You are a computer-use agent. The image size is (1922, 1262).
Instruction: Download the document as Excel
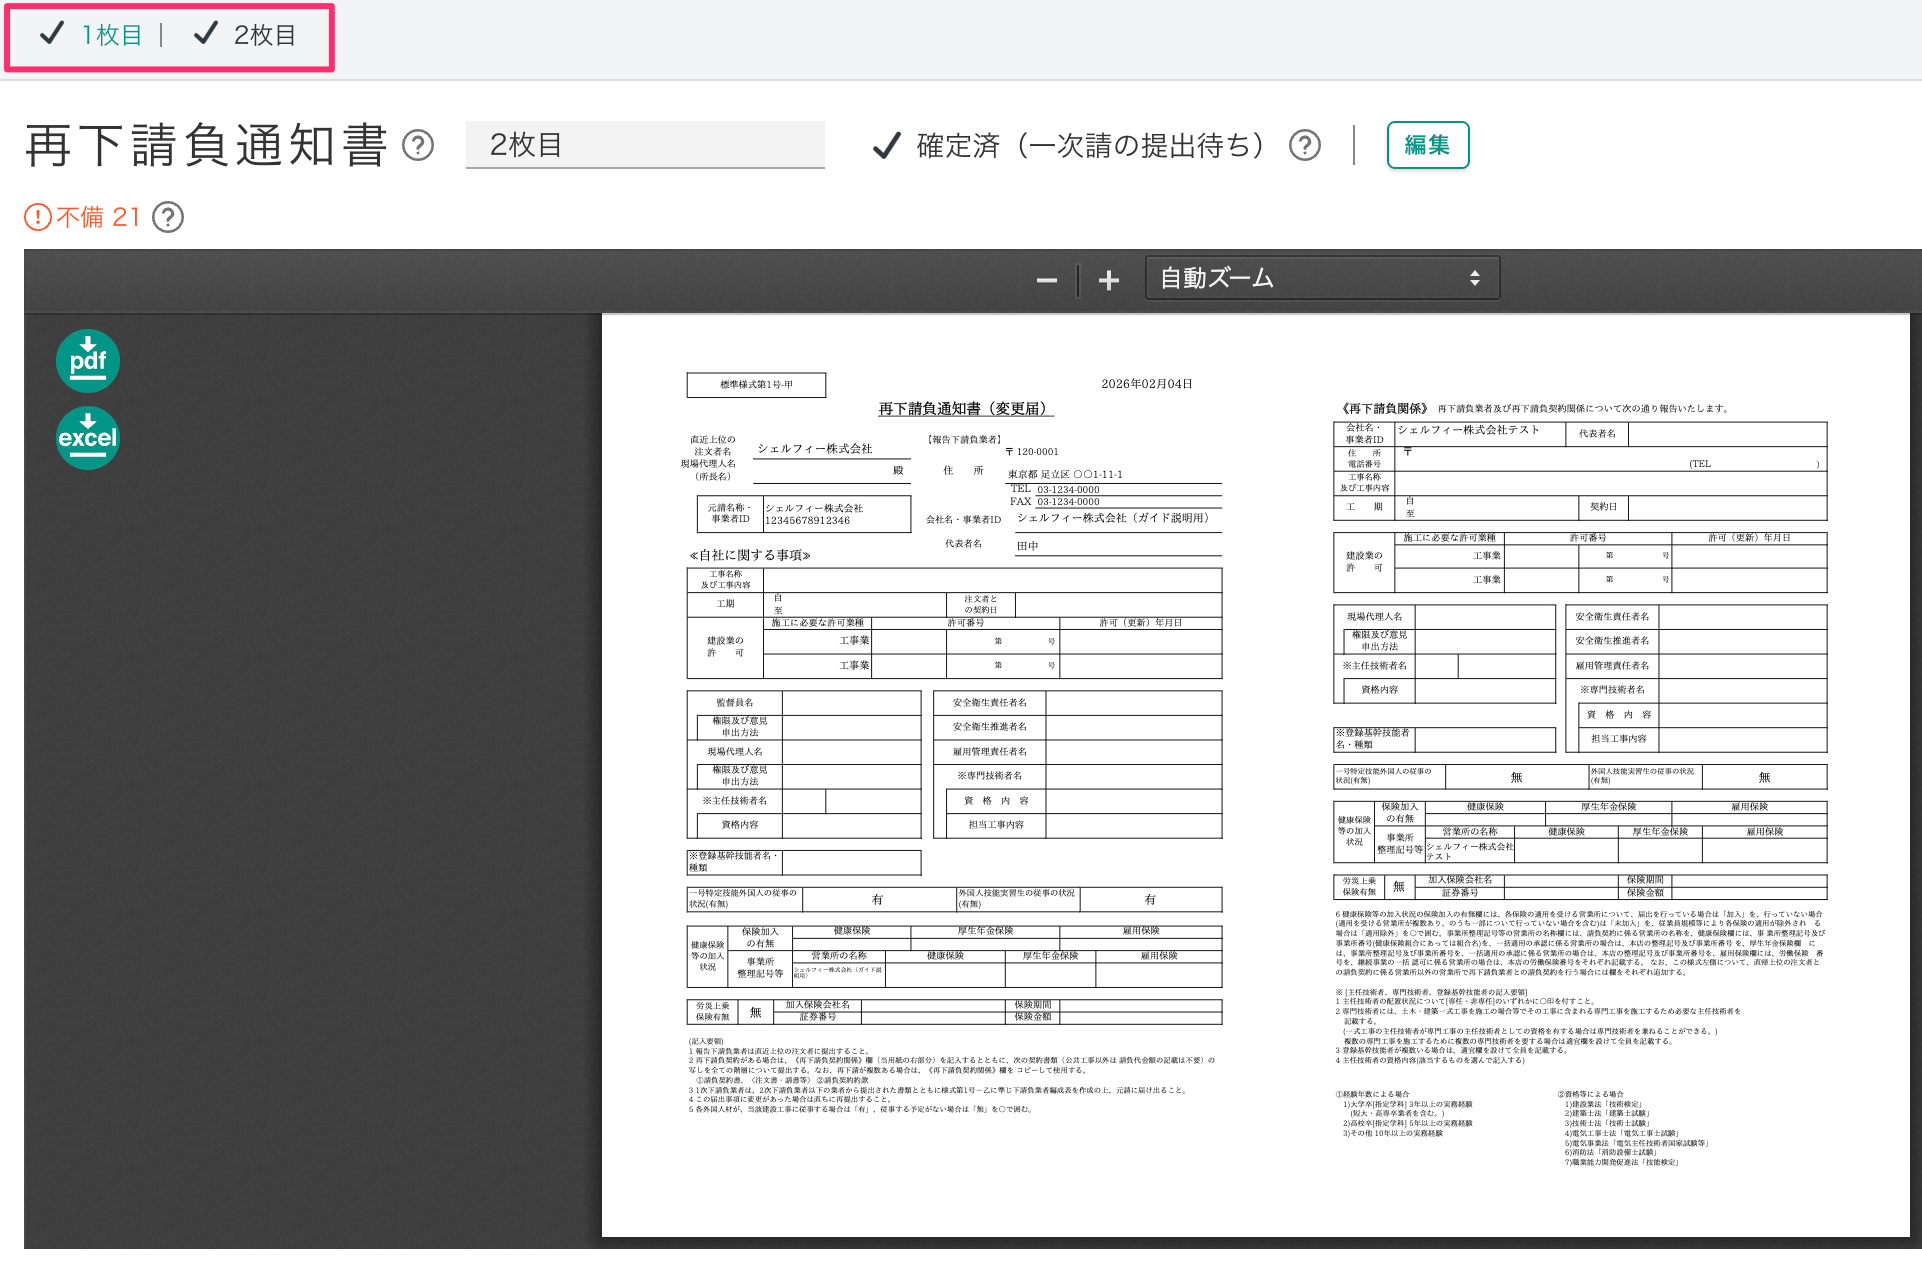point(87,437)
